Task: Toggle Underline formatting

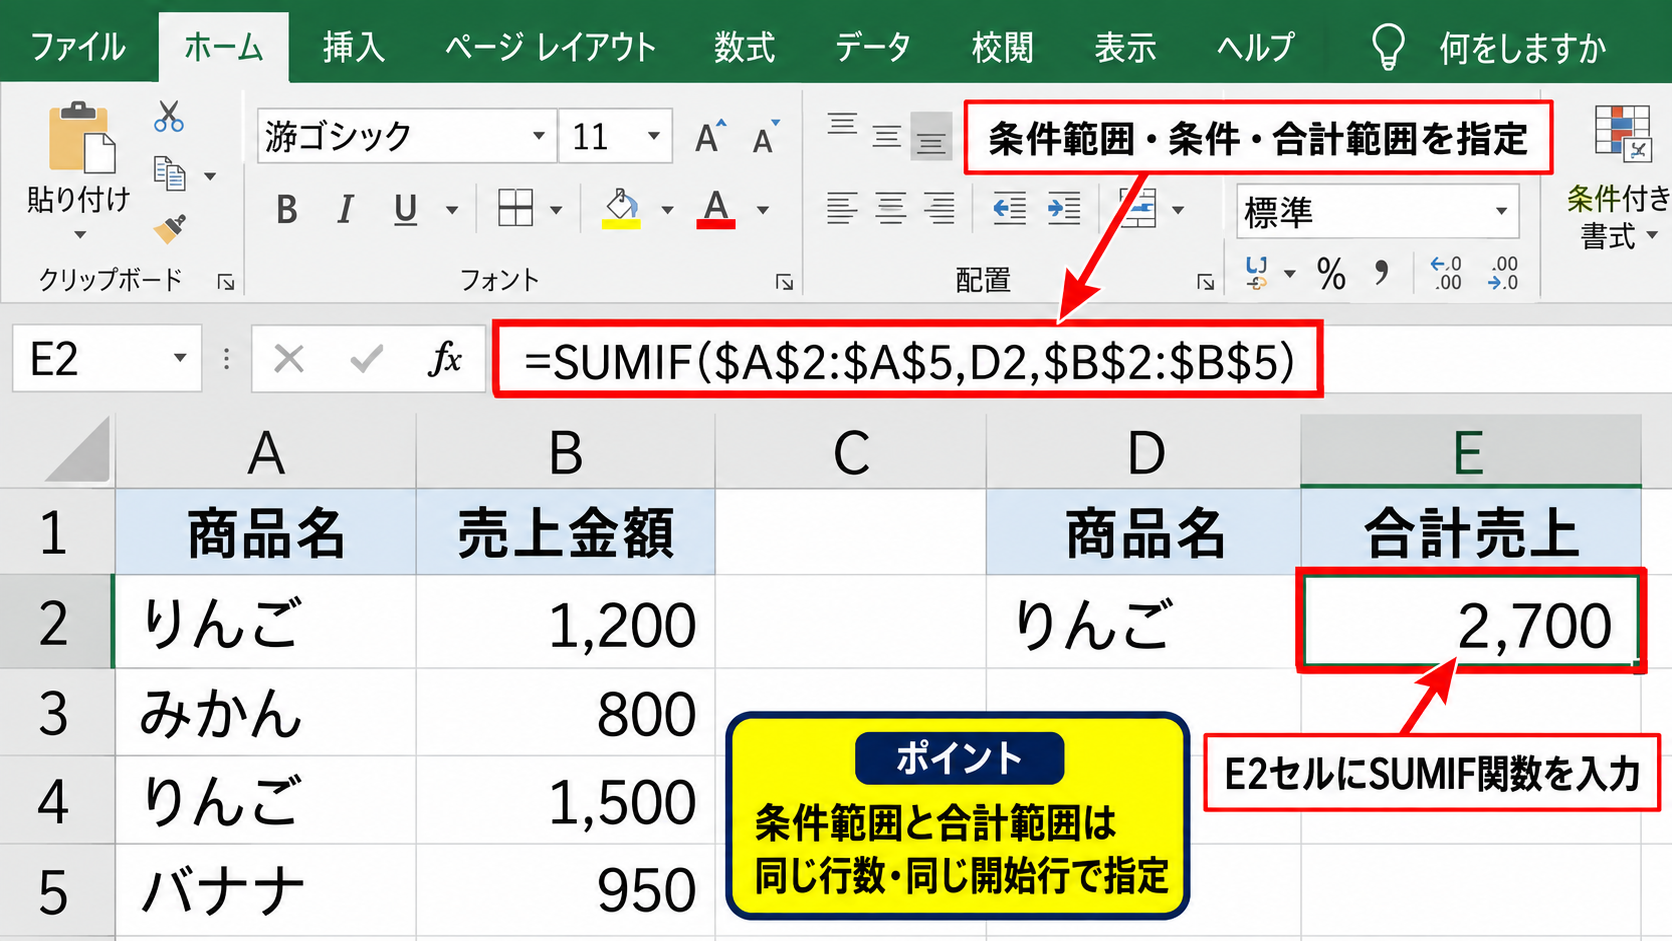Action: pyautogui.click(x=405, y=209)
